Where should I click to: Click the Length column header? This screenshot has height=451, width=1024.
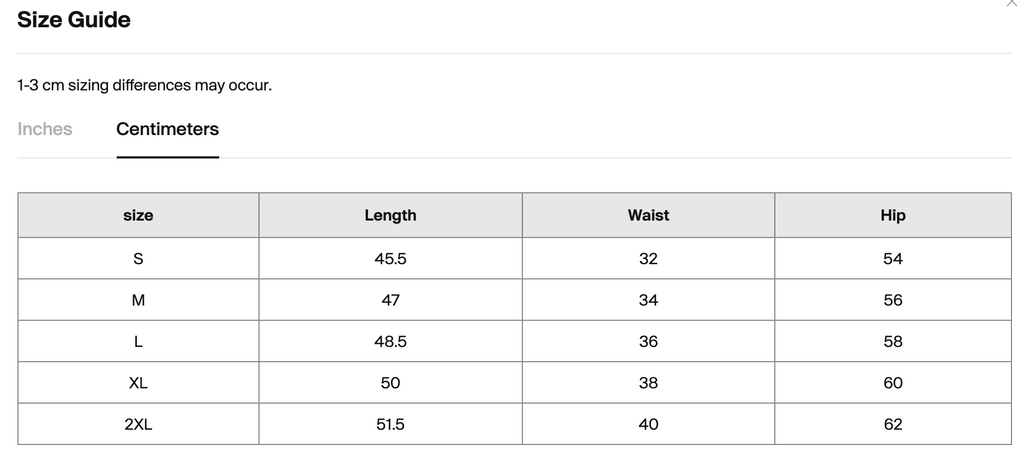[x=391, y=215]
